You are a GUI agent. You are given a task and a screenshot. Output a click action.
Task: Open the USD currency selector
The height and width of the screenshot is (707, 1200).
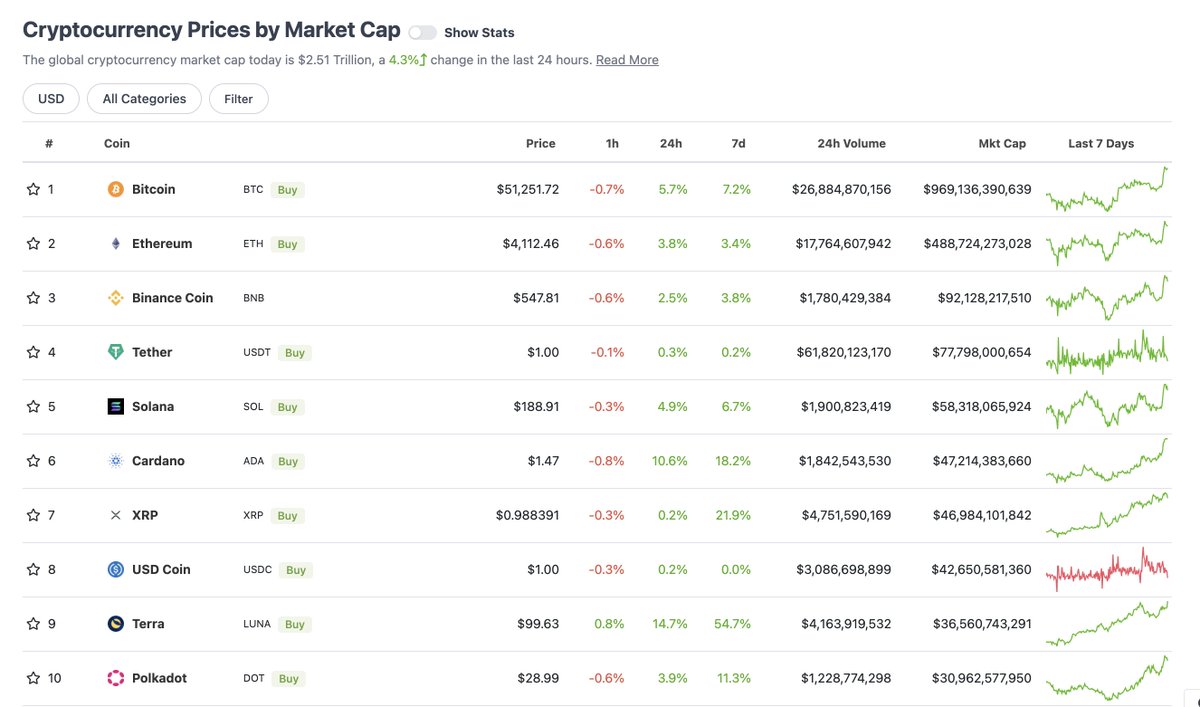pos(51,99)
